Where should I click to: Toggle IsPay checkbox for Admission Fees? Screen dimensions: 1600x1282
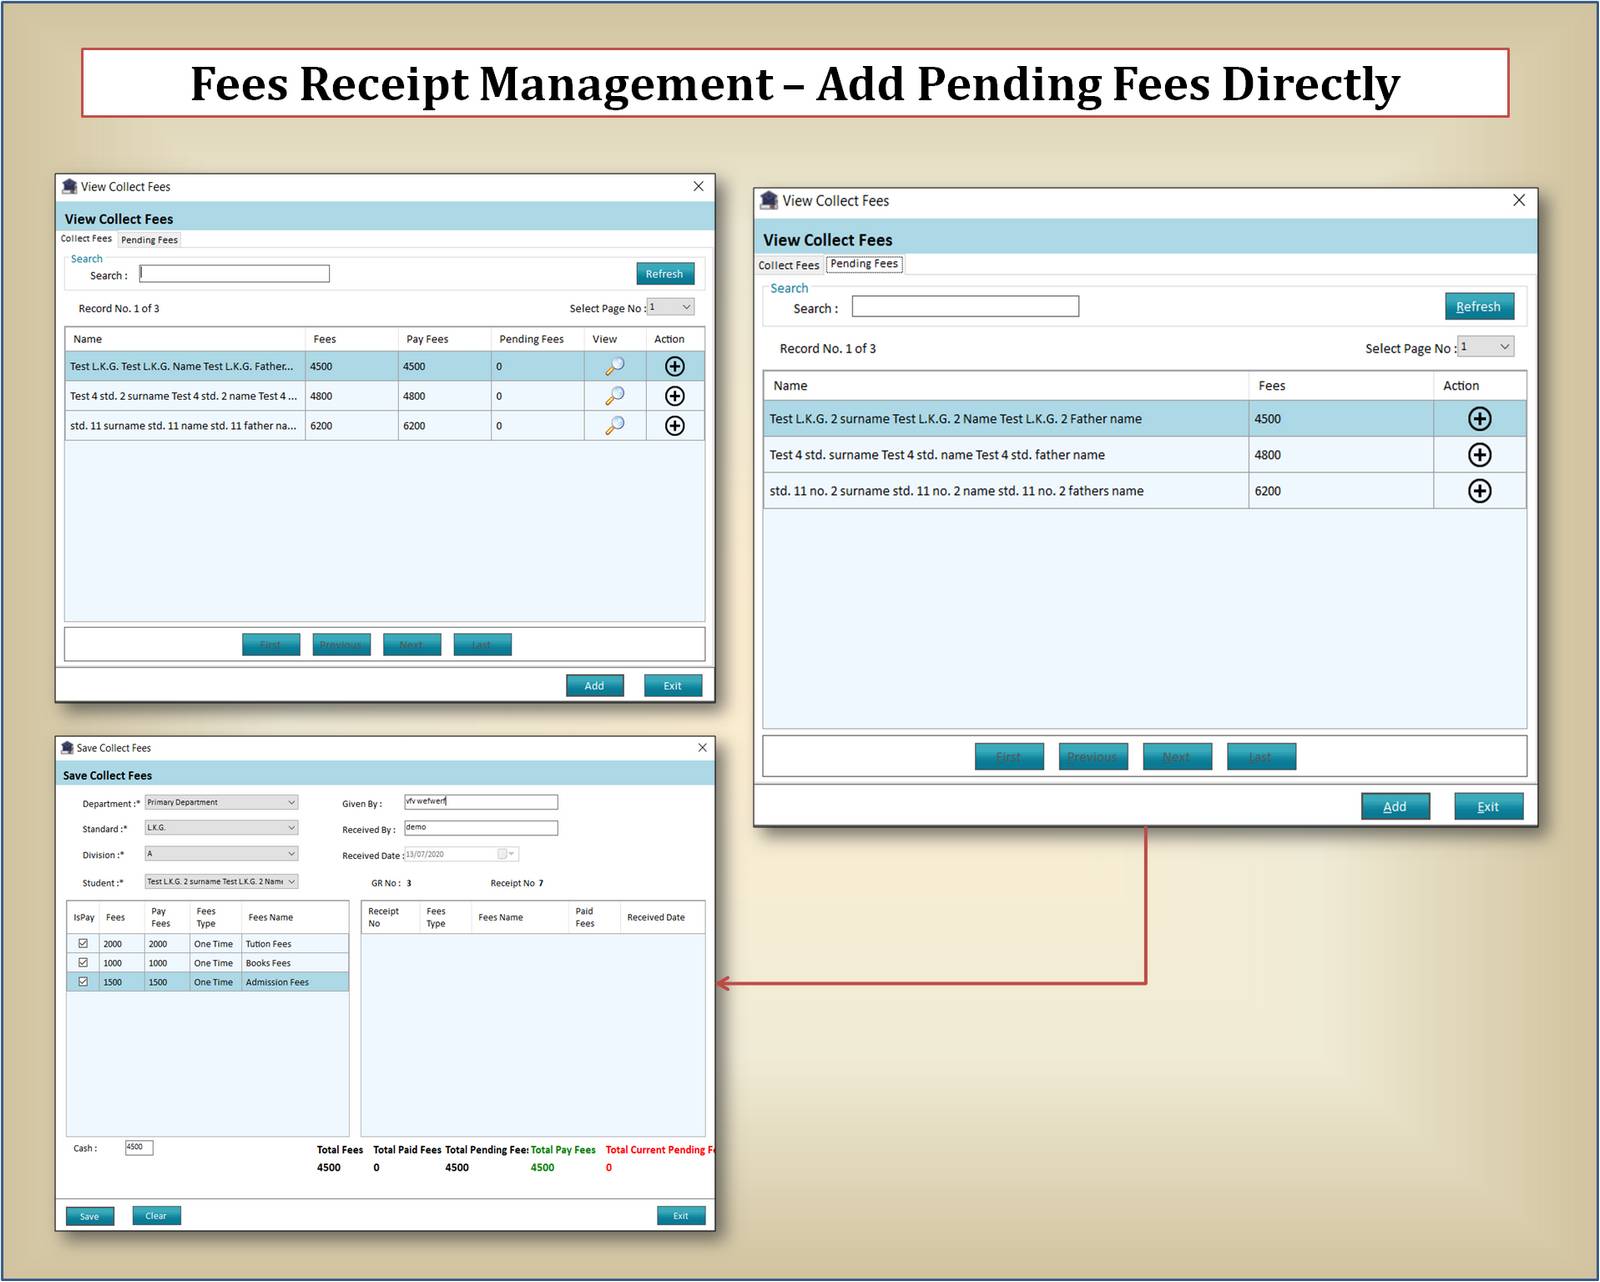coord(83,981)
